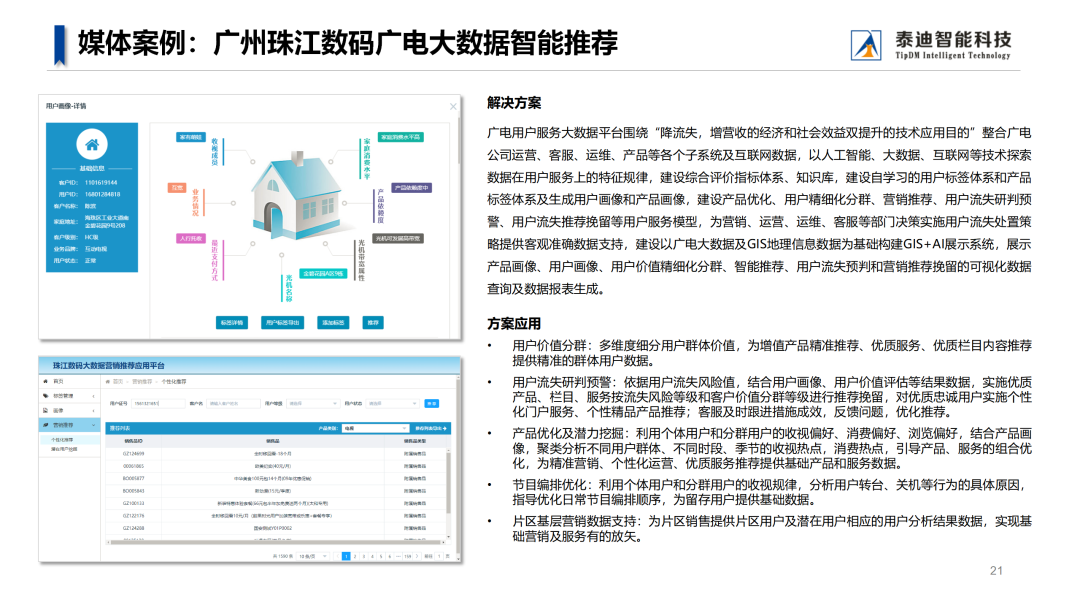Image resolution: width=1080 pixels, height=608 pixels.
Task: Click the go-to-page number input
Action: [439, 556]
